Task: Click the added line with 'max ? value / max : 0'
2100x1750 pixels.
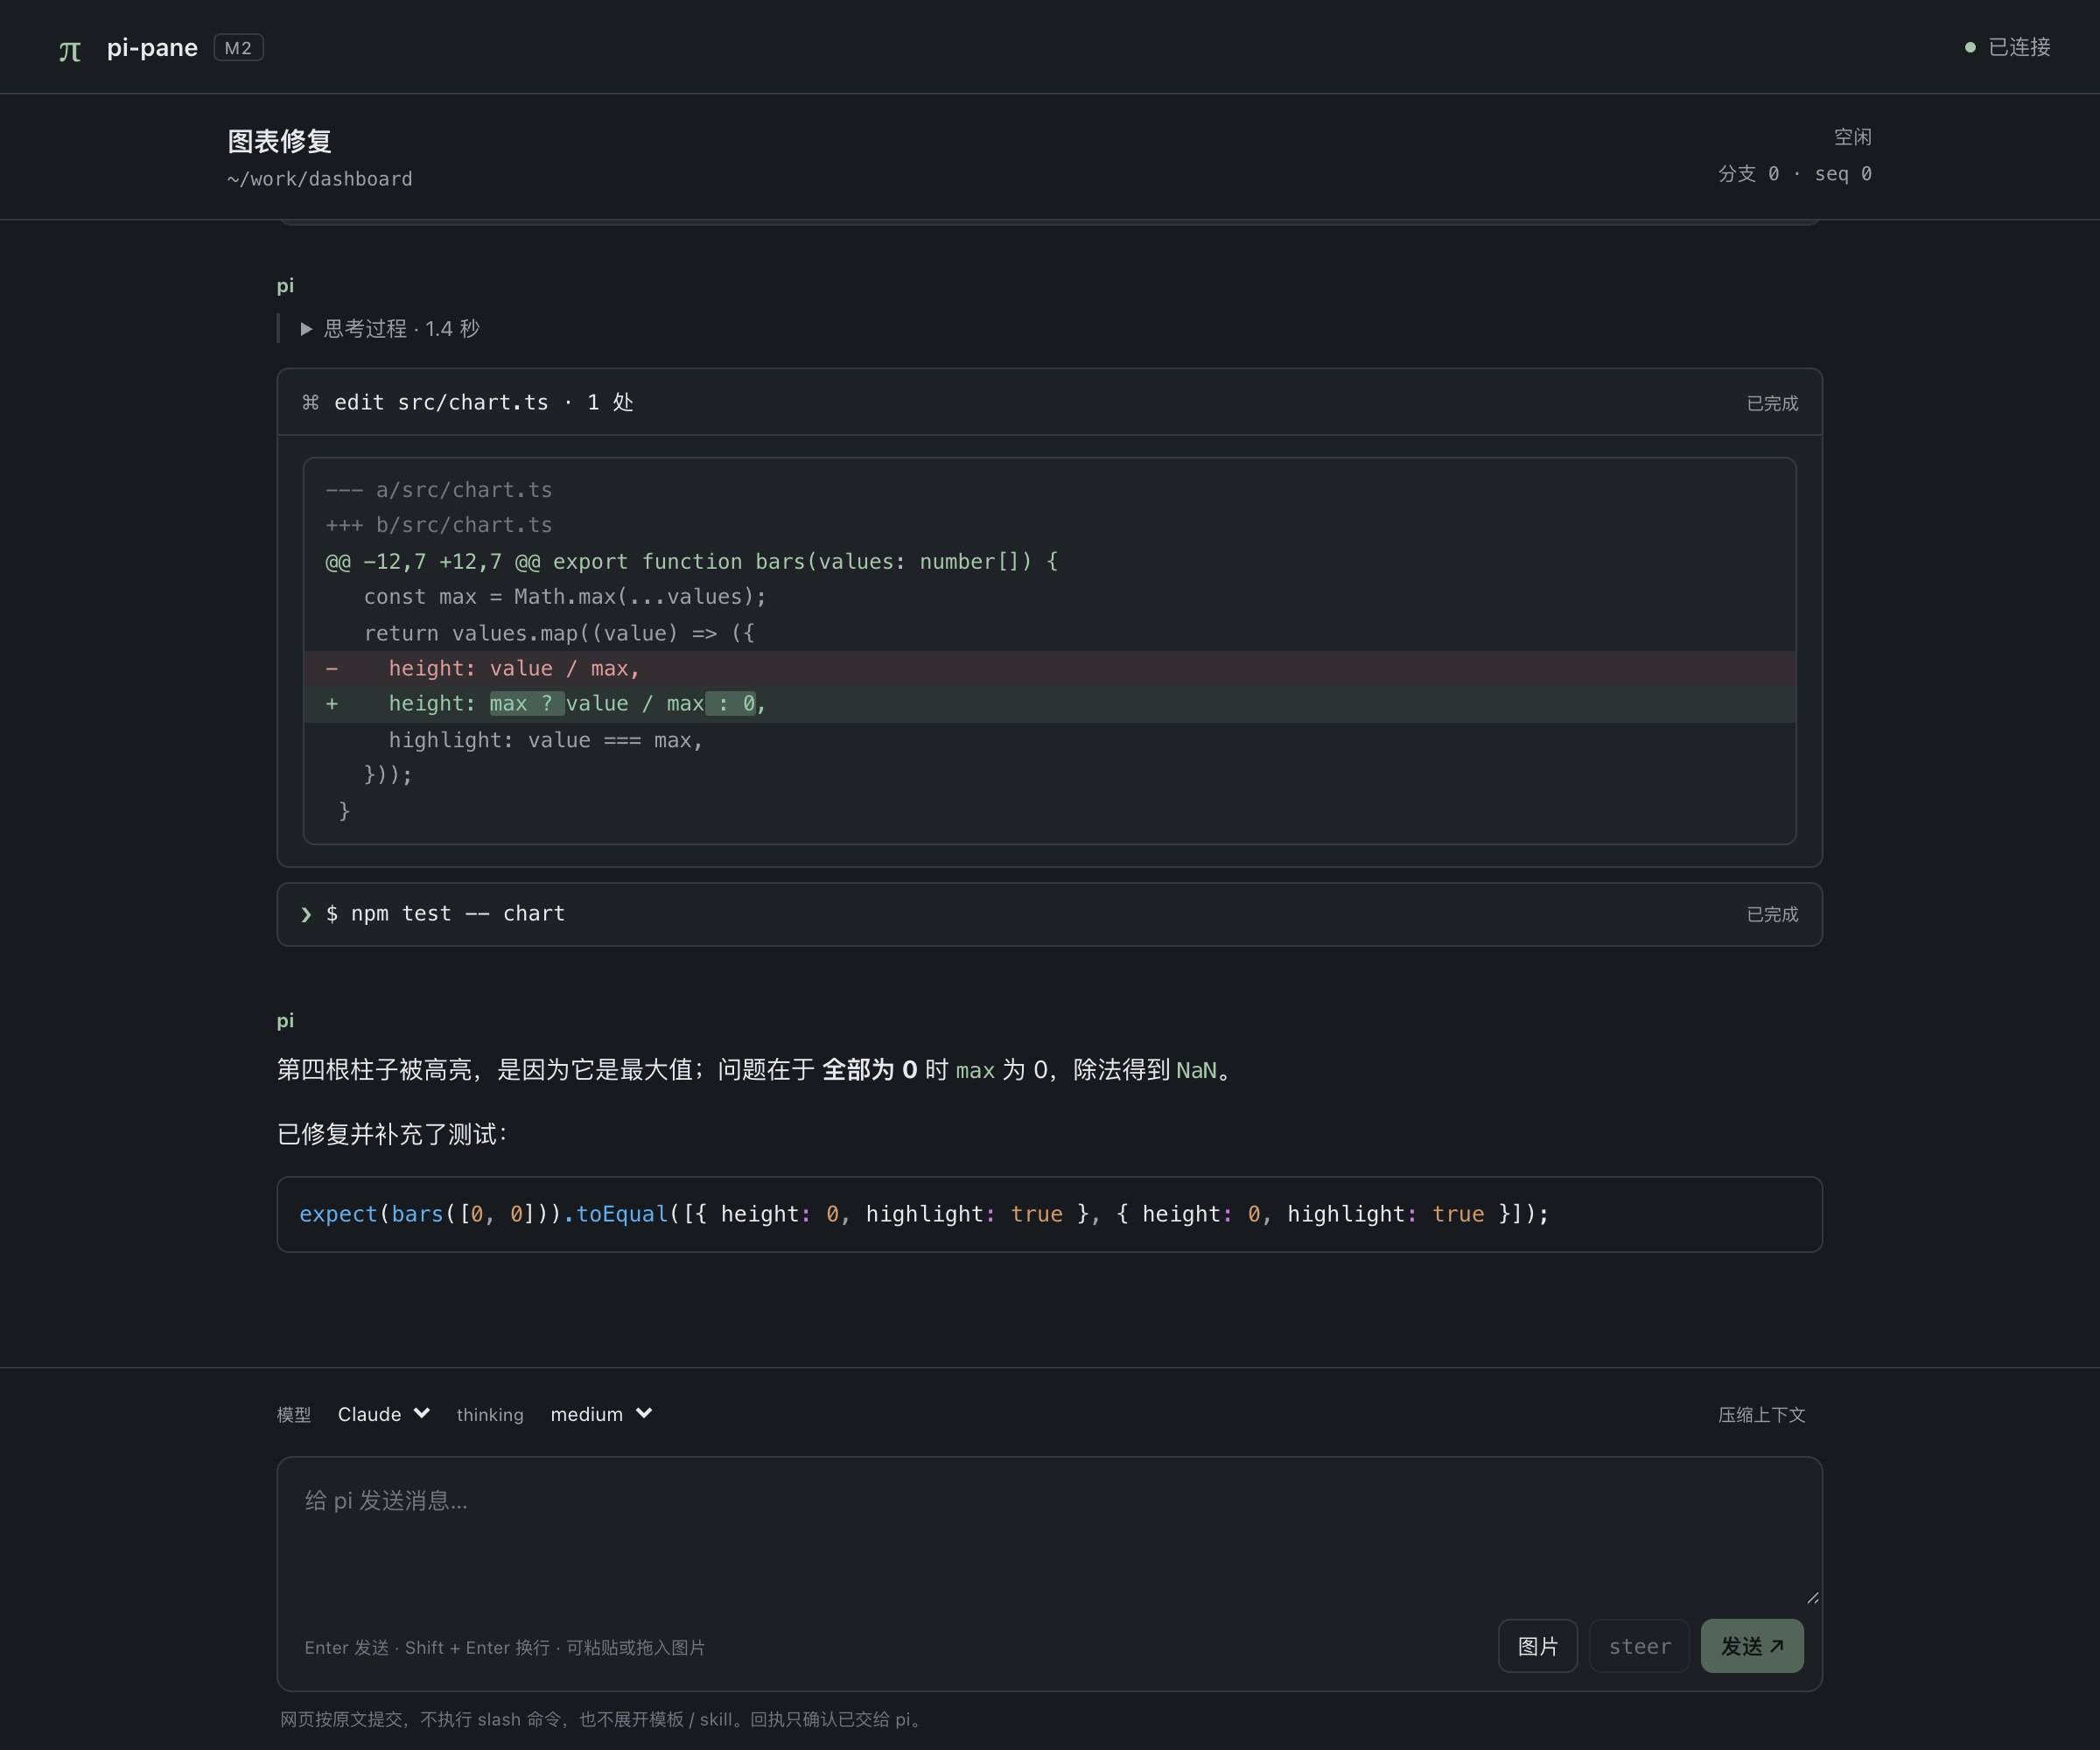Action: 1049,704
